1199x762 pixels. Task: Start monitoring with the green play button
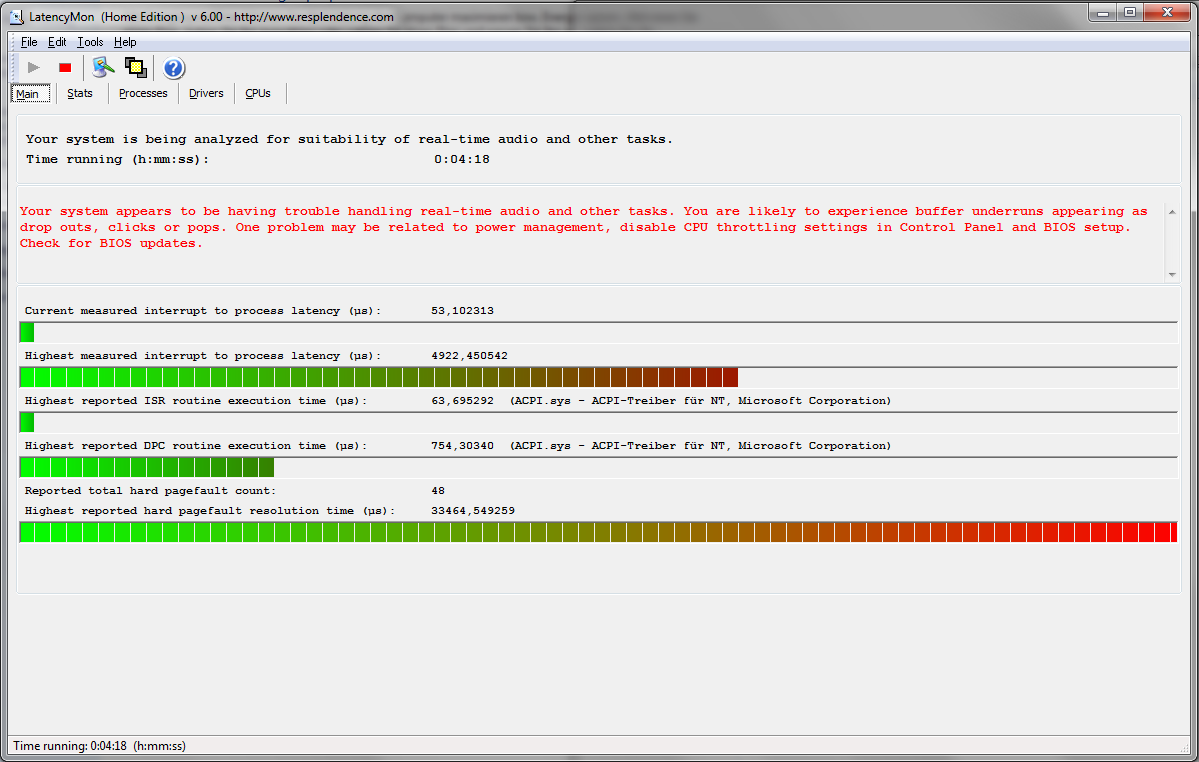click(34, 67)
